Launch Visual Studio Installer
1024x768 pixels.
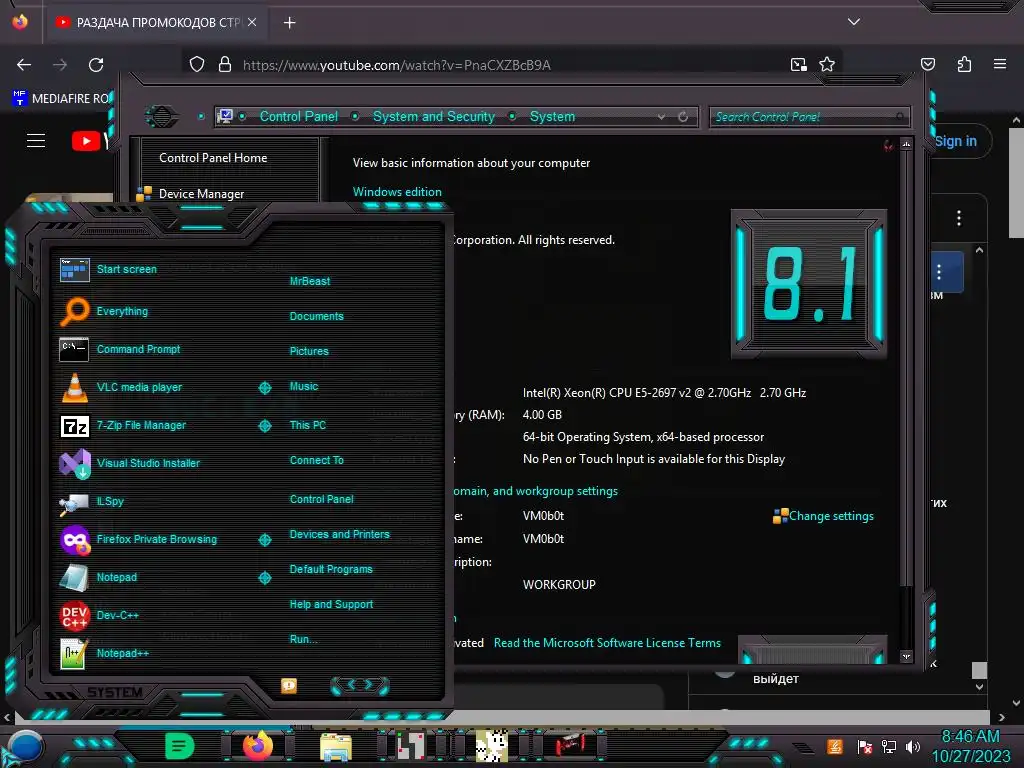coord(129,463)
